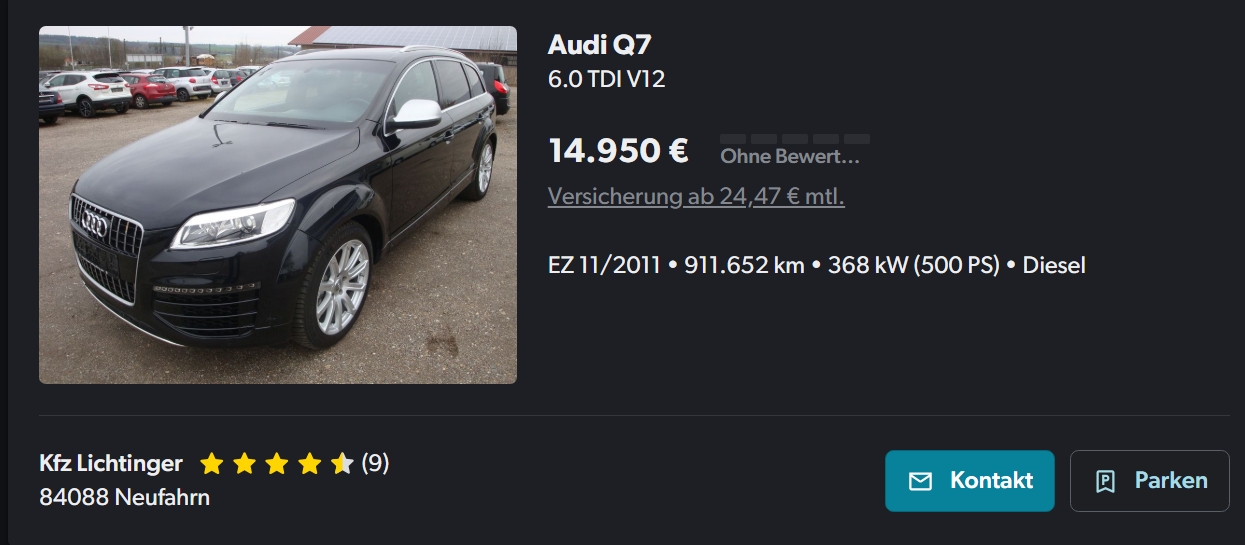
Task: Click the EZ 11/2011 registration detail
Action: coord(604,265)
